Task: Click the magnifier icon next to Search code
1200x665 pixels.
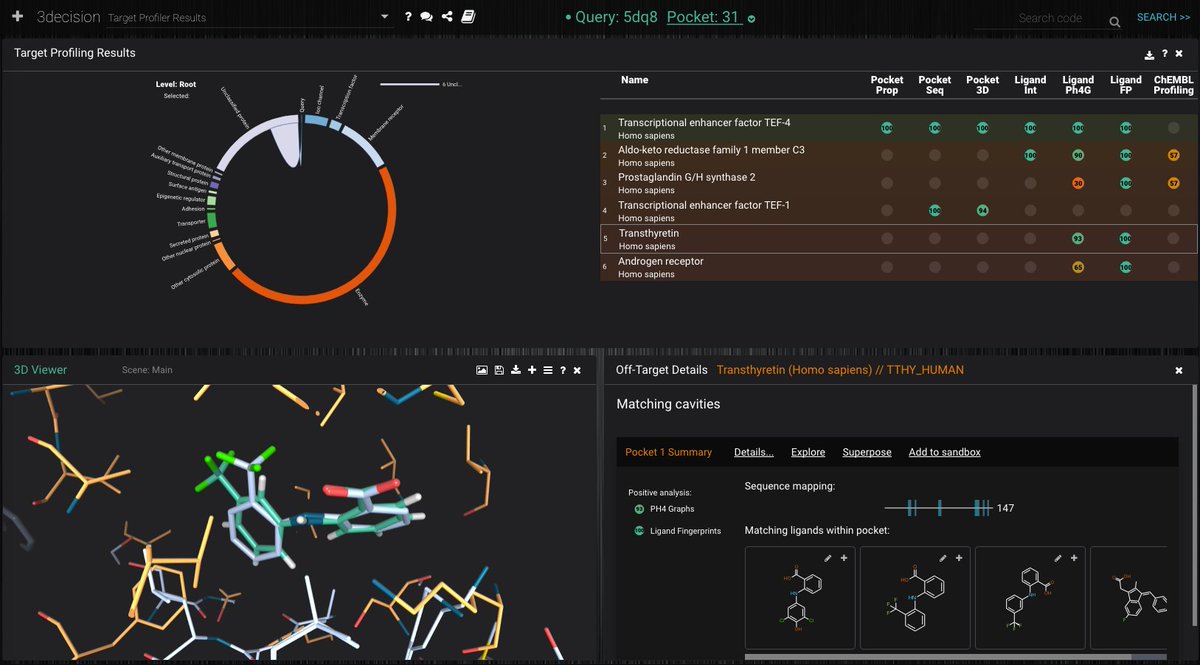Action: [x=1115, y=21]
